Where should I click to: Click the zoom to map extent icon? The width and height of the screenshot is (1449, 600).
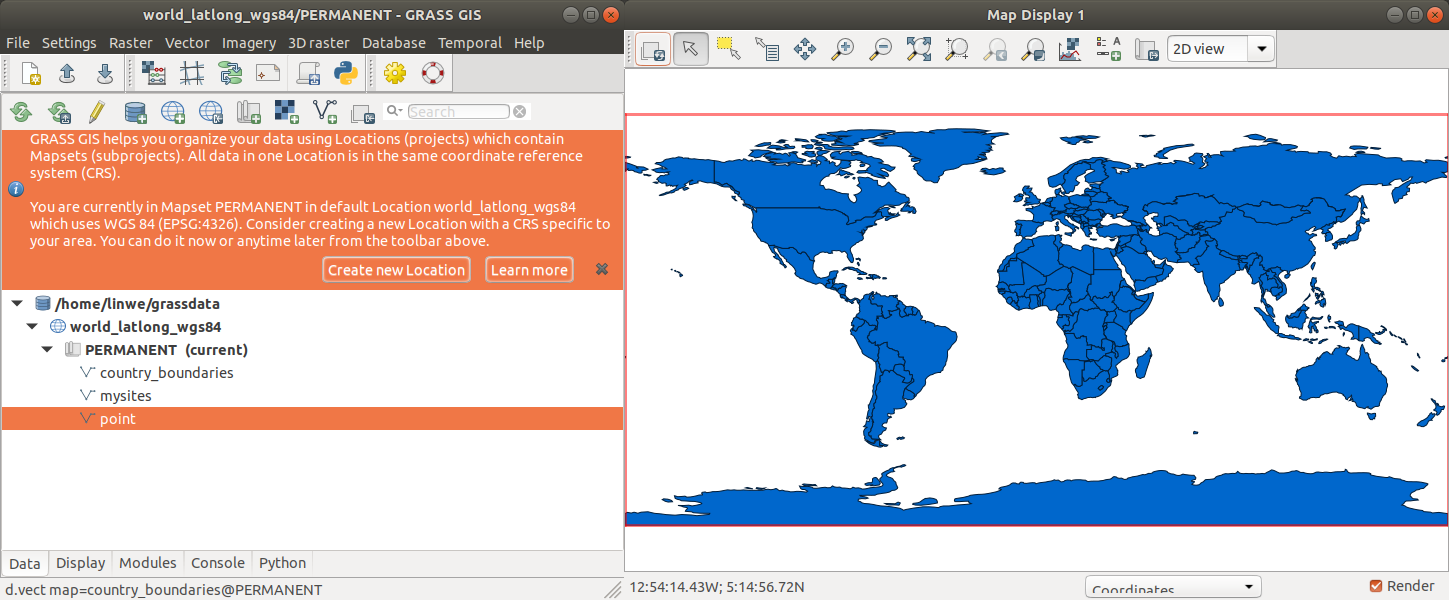click(918, 49)
